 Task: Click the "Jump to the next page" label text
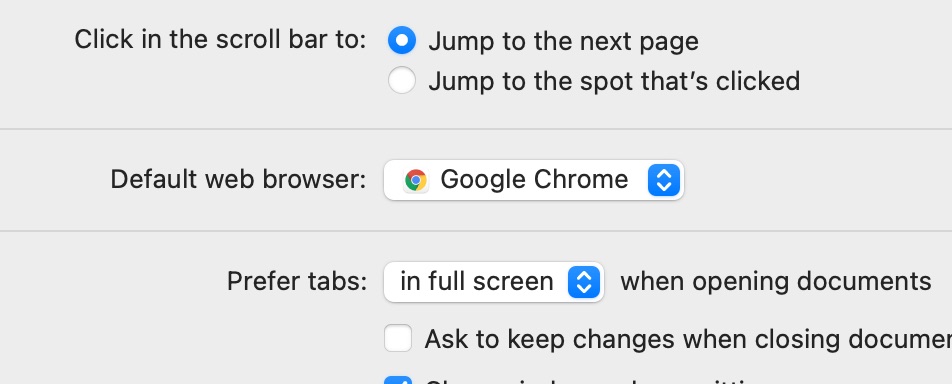pos(563,41)
